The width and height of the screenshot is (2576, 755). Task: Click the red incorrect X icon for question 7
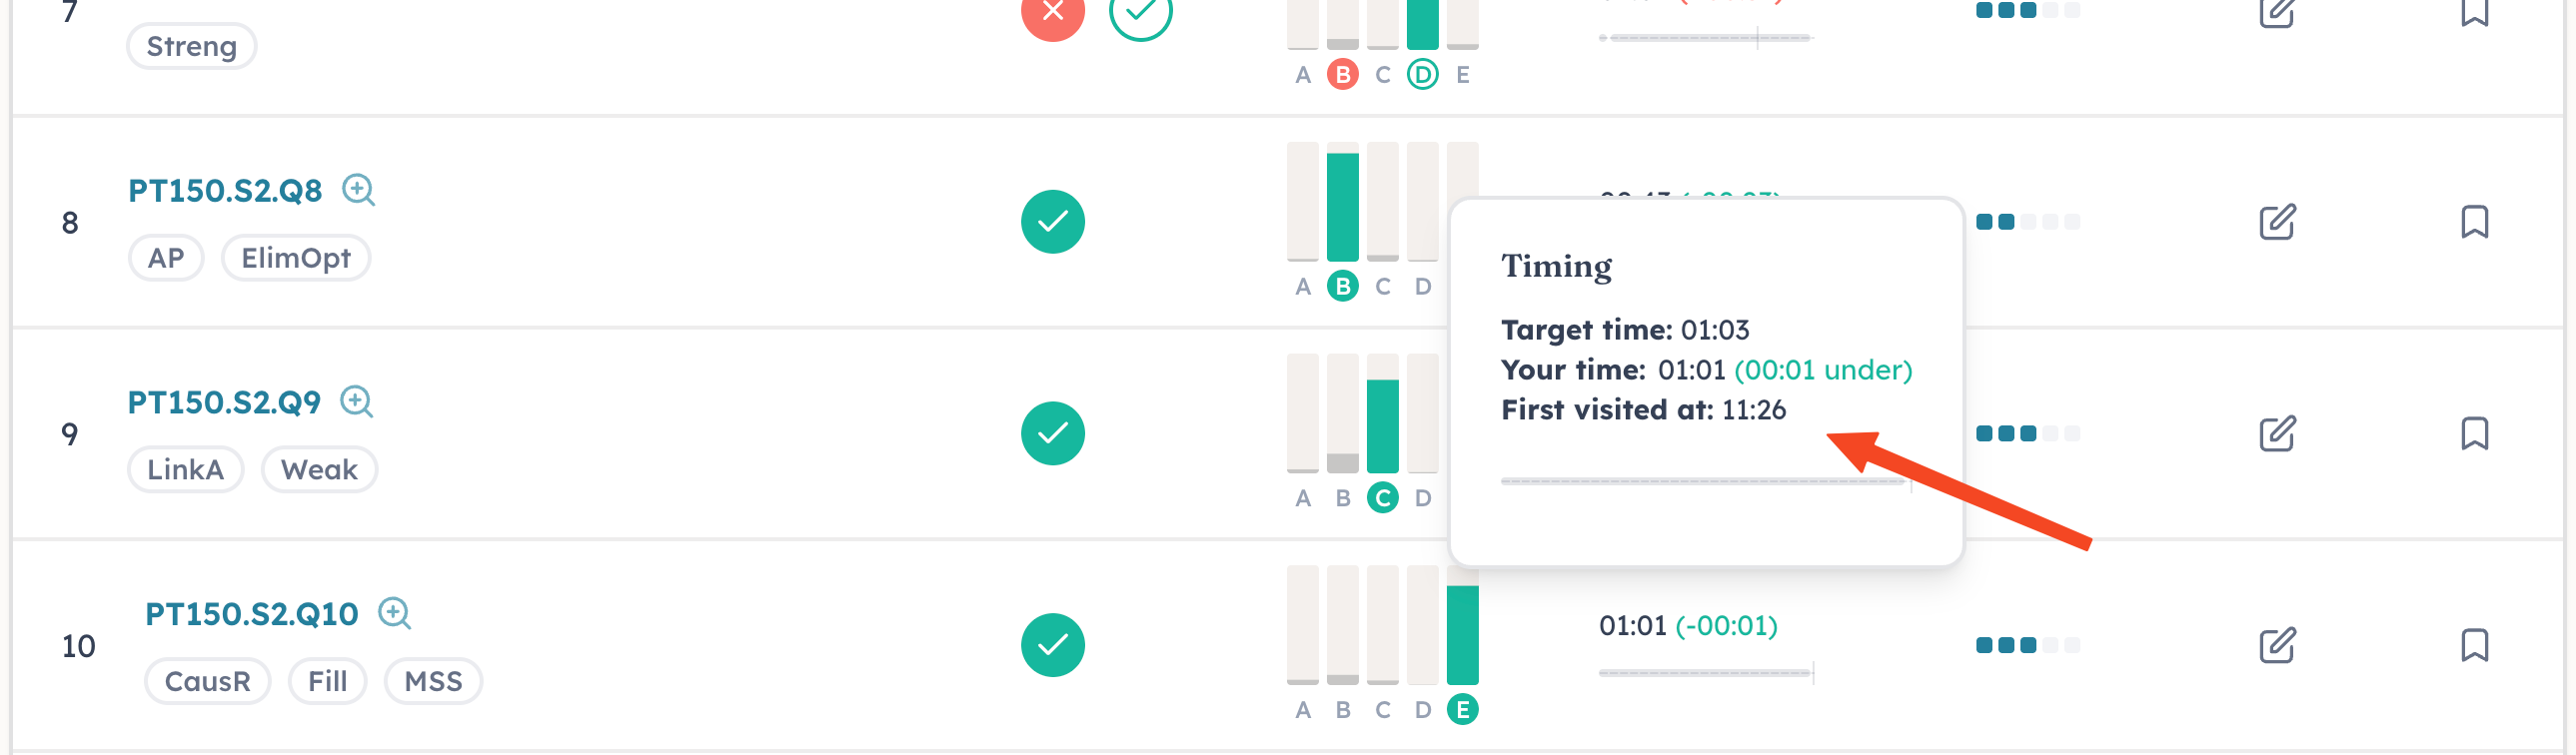pyautogui.click(x=1052, y=12)
